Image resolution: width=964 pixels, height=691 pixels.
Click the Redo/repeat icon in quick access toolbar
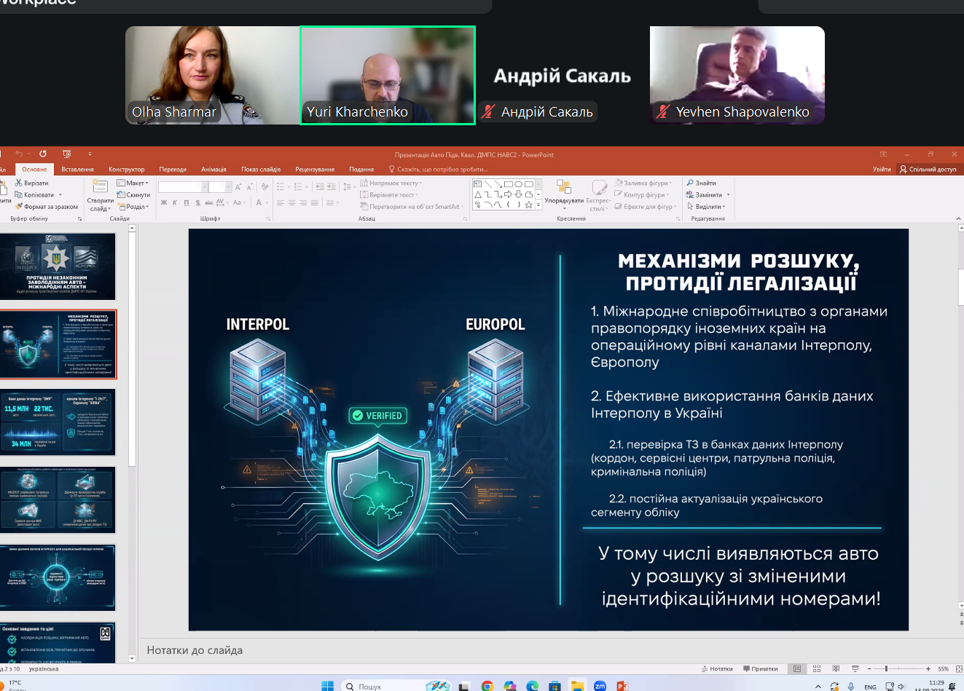42,154
